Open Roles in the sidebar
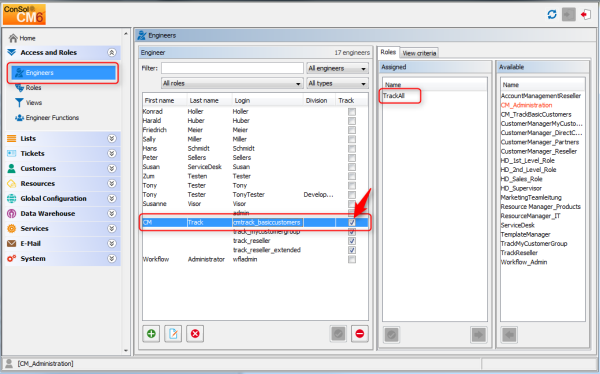Screen dimensions: 600x374 28,88
